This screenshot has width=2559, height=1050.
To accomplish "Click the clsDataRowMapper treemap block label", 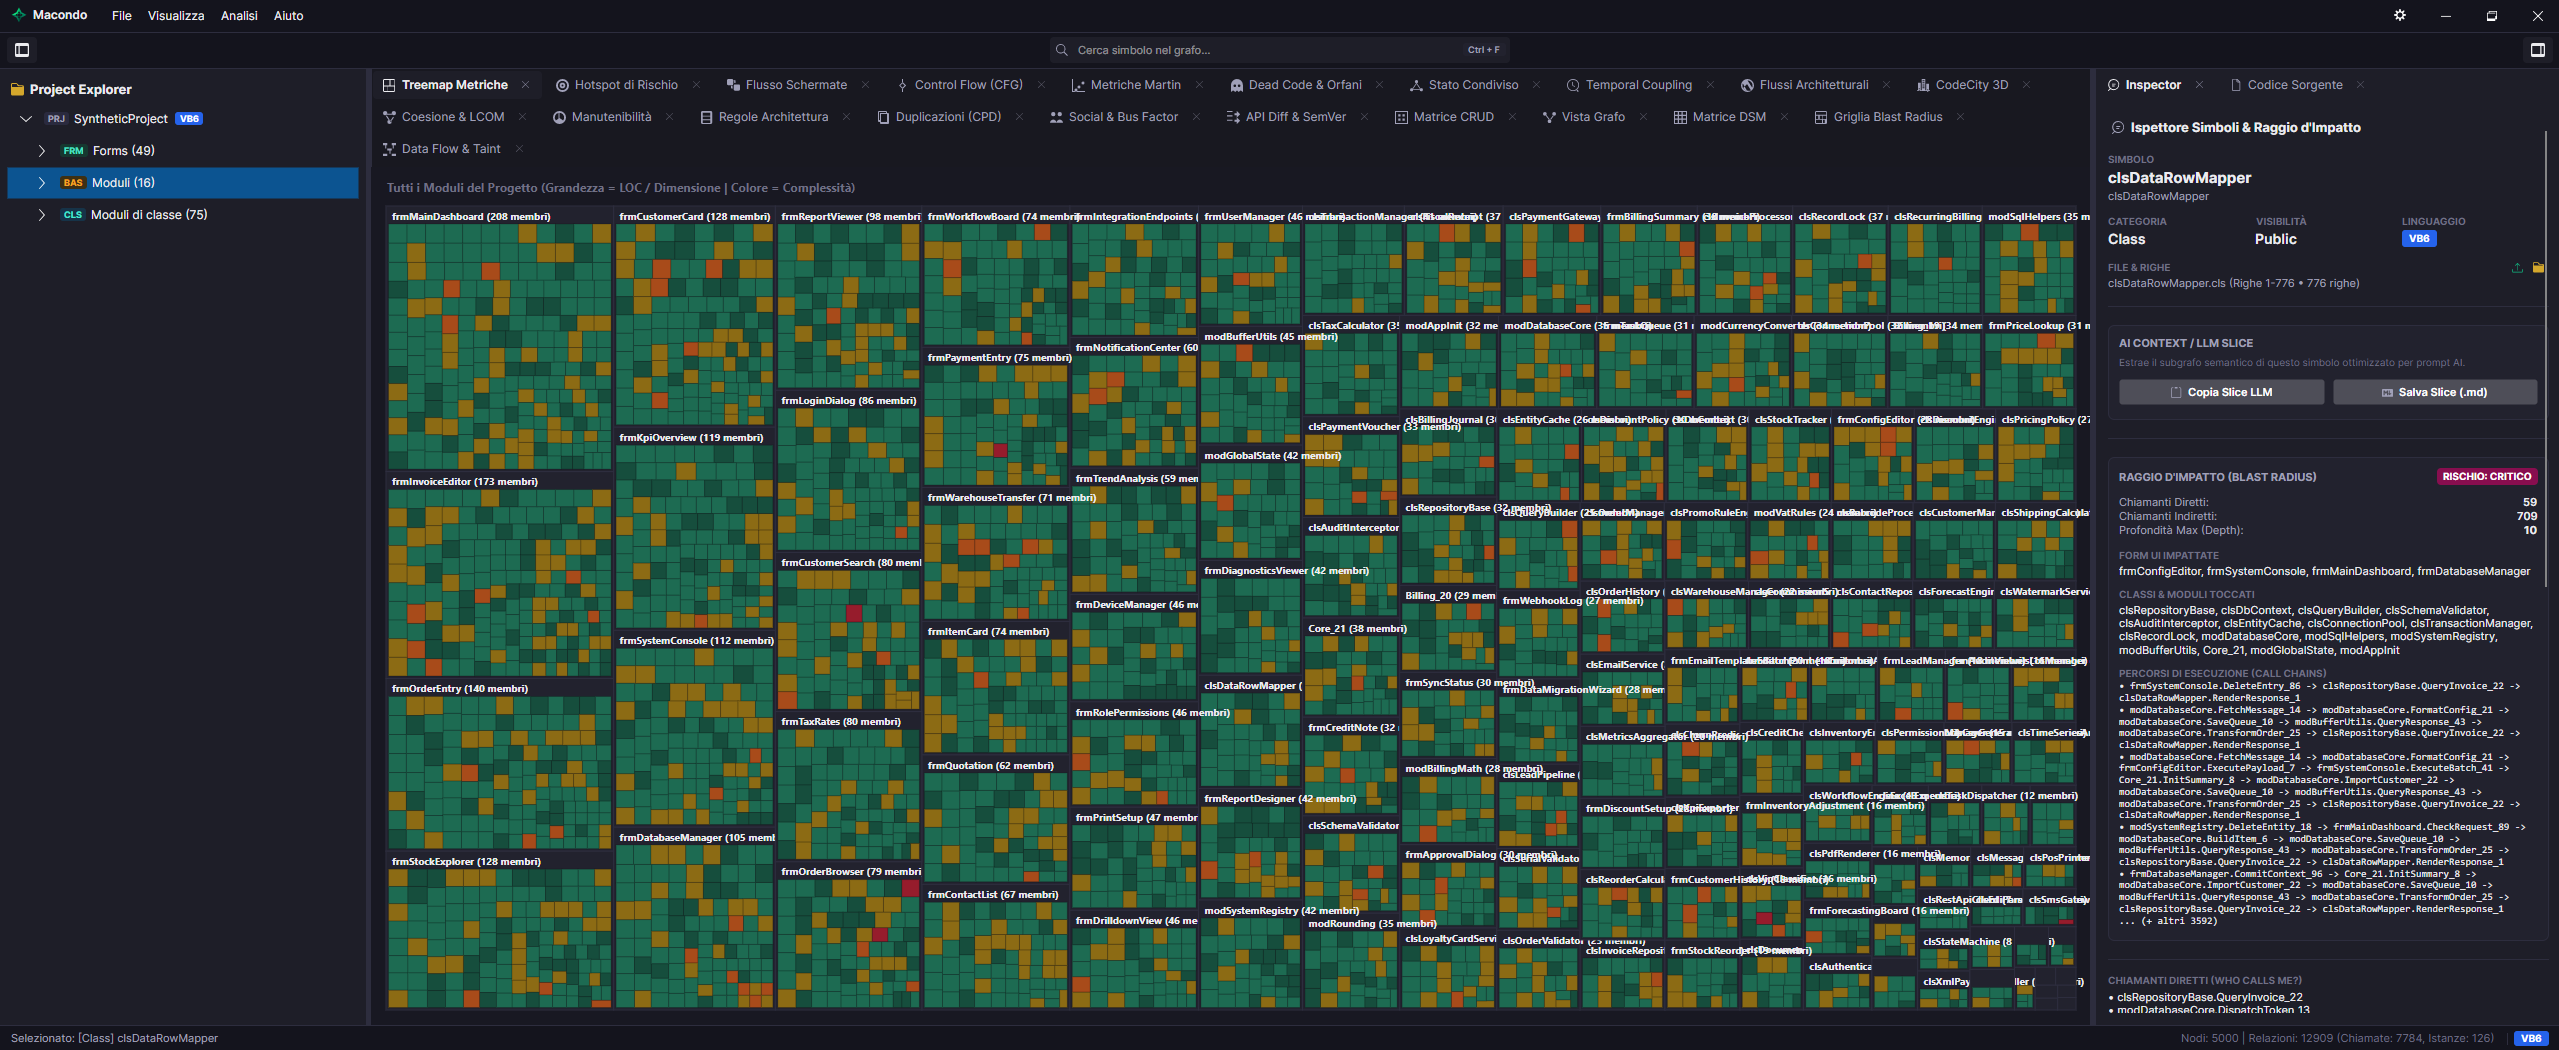I will pos(1250,686).
